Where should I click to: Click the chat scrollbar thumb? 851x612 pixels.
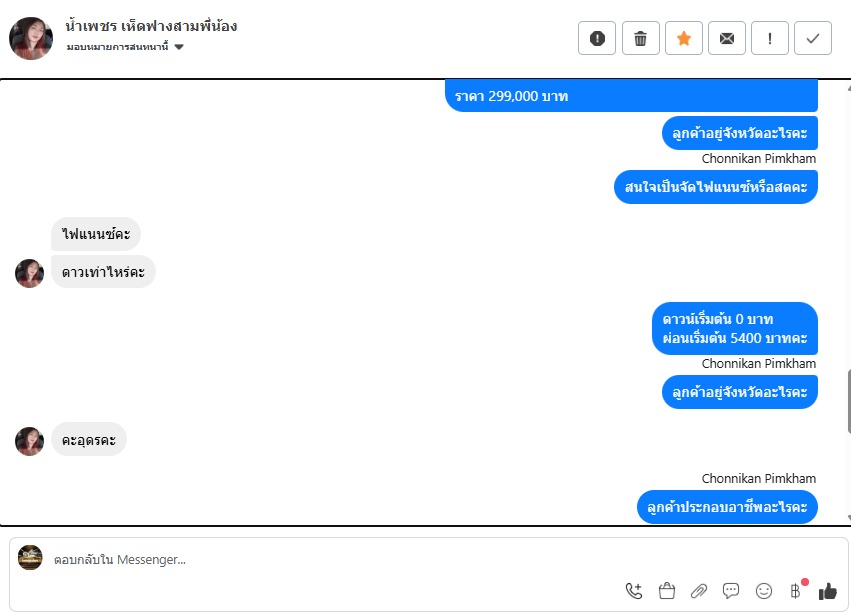pyautogui.click(x=848, y=401)
